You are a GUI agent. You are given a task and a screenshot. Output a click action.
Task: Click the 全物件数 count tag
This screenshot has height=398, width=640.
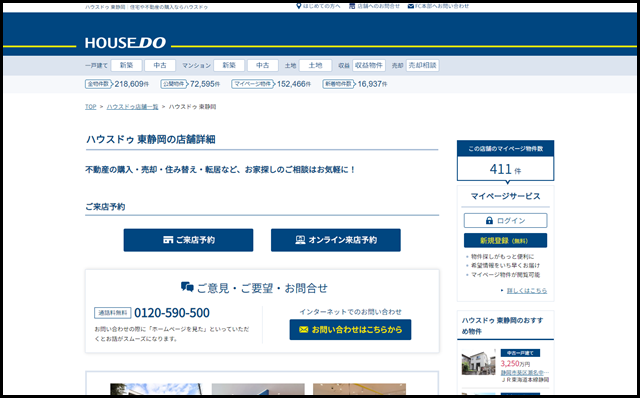coord(98,84)
